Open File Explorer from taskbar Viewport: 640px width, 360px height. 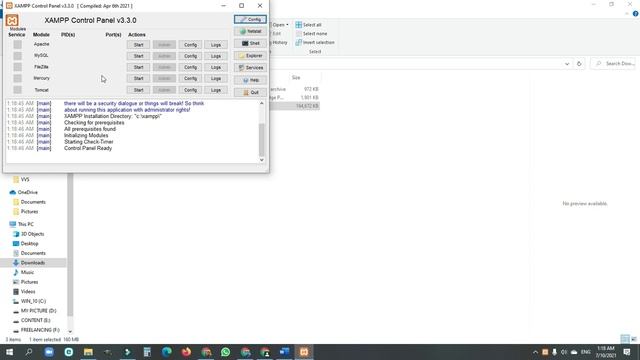[88, 352]
